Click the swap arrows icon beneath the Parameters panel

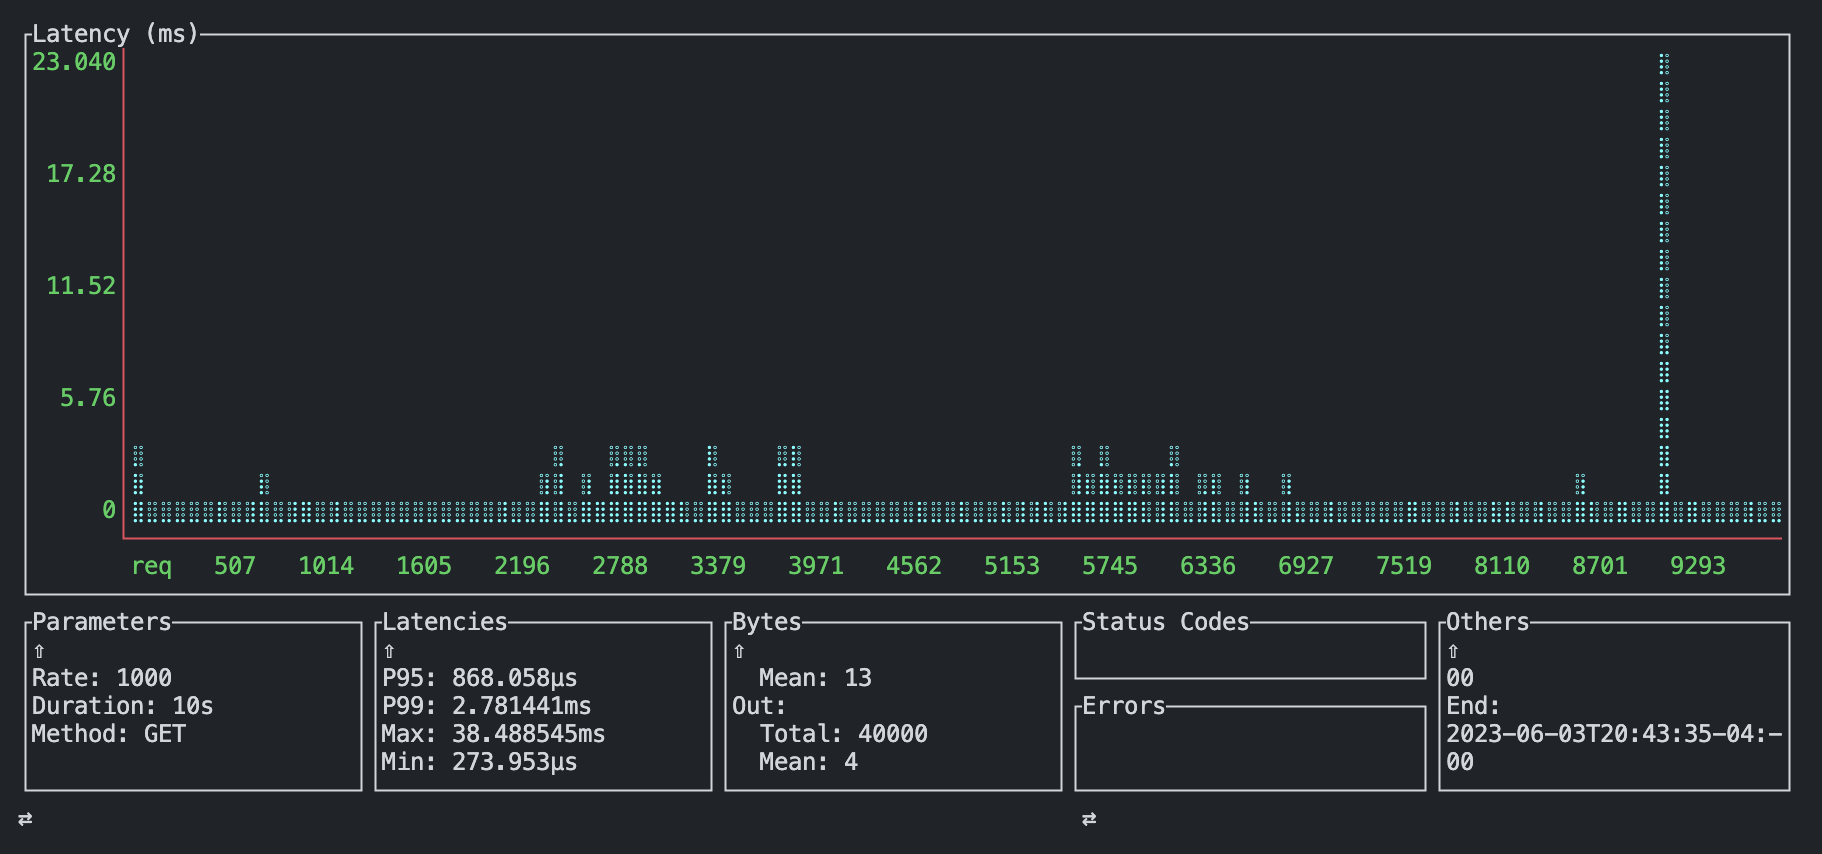point(25,819)
